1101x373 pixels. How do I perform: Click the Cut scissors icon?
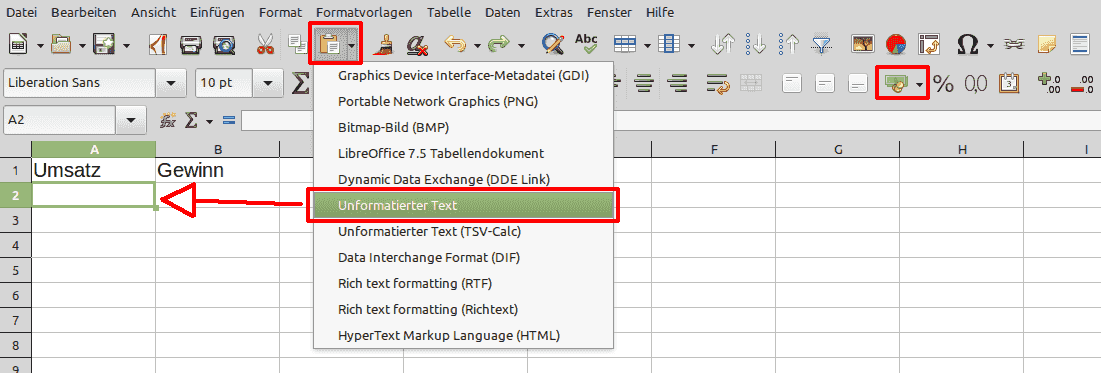[x=265, y=44]
